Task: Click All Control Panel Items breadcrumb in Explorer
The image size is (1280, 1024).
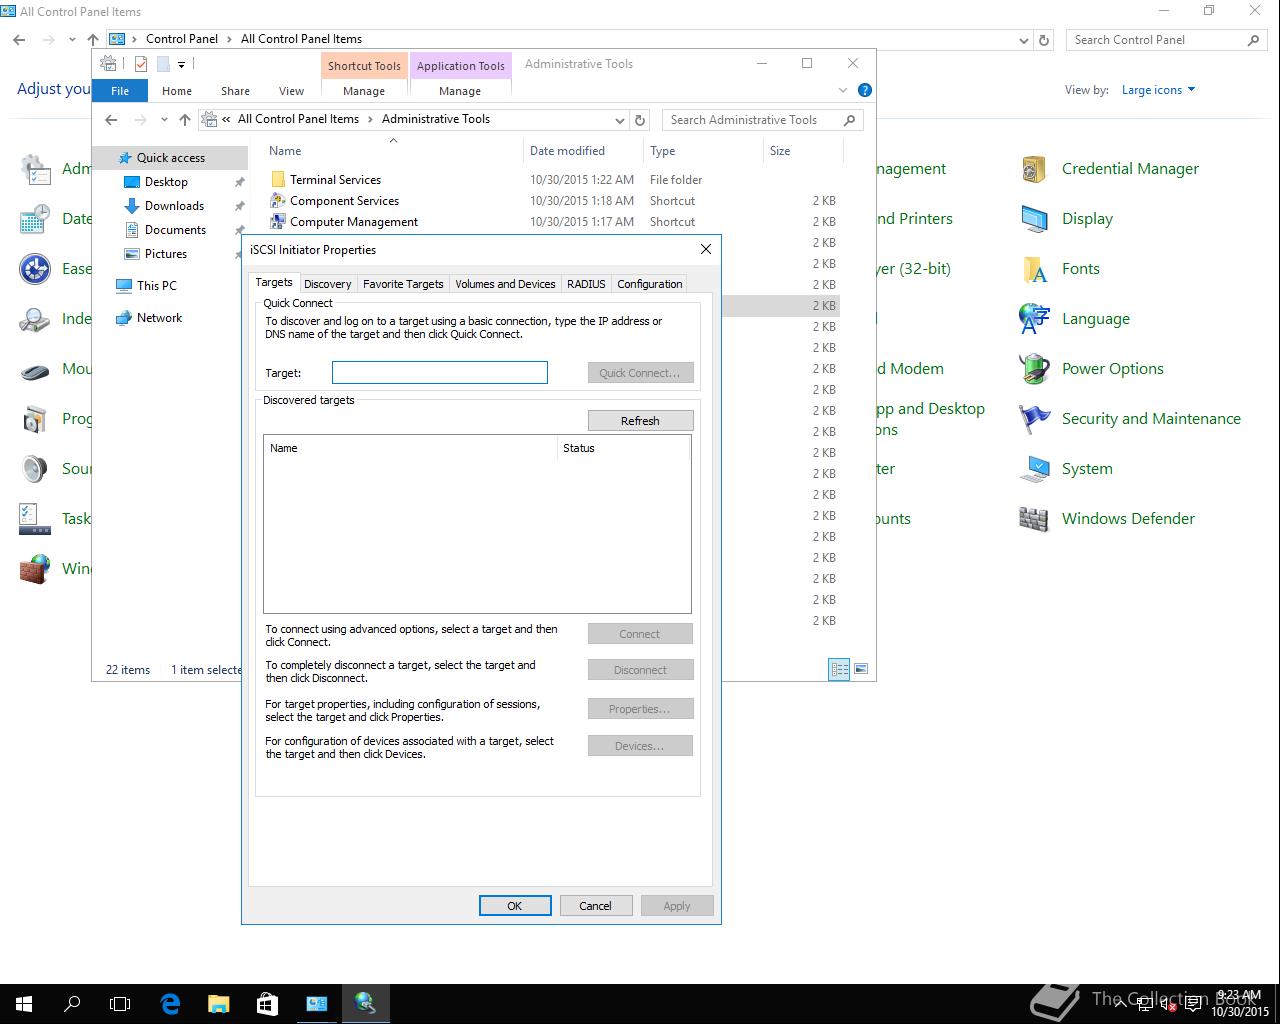Action: (298, 119)
